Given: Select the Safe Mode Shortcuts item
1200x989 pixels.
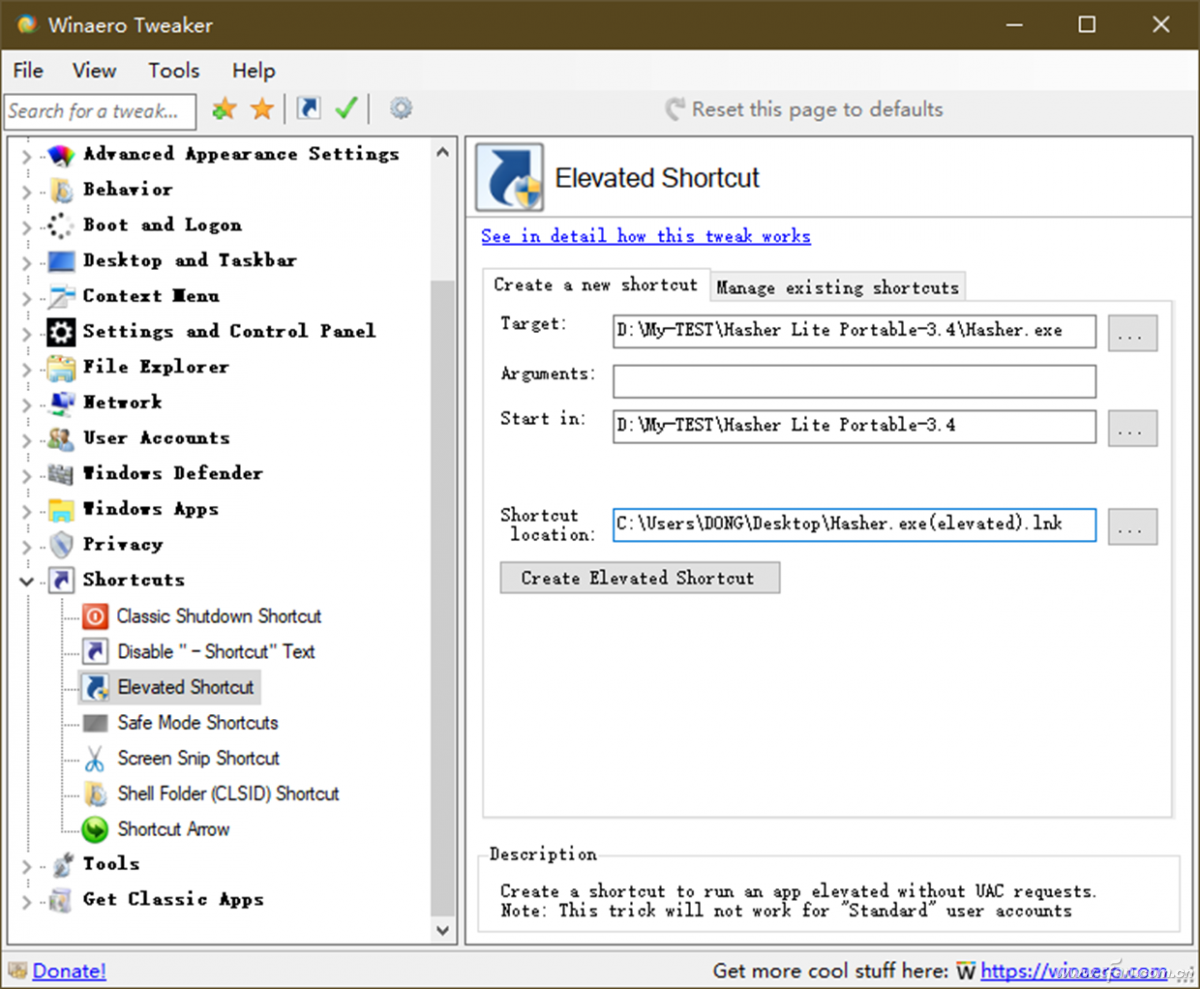Looking at the screenshot, I should coord(198,723).
